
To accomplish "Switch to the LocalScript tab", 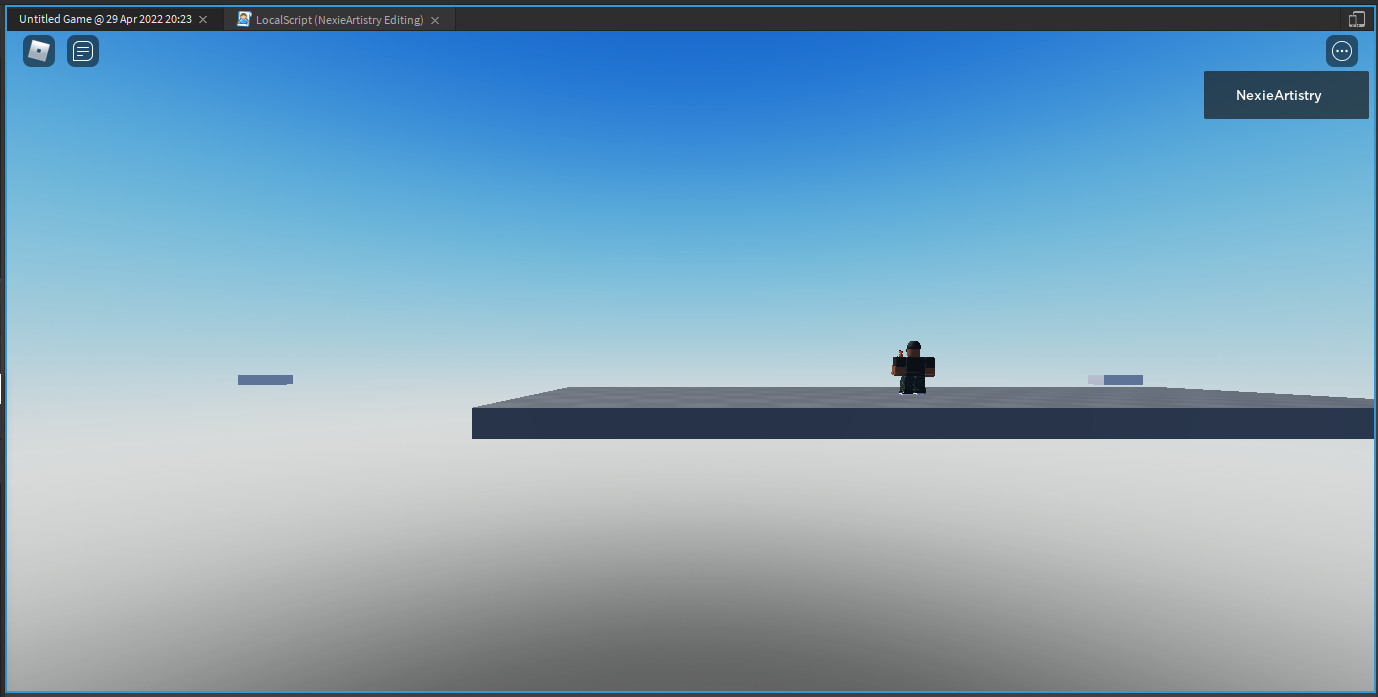I will pyautogui.click(x=339, y=19).
